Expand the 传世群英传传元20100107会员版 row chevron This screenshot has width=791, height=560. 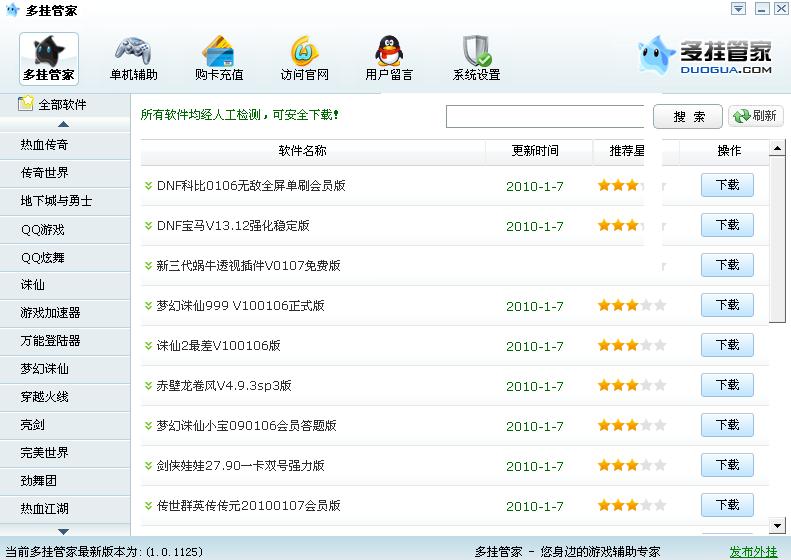[x=148, y=506]
